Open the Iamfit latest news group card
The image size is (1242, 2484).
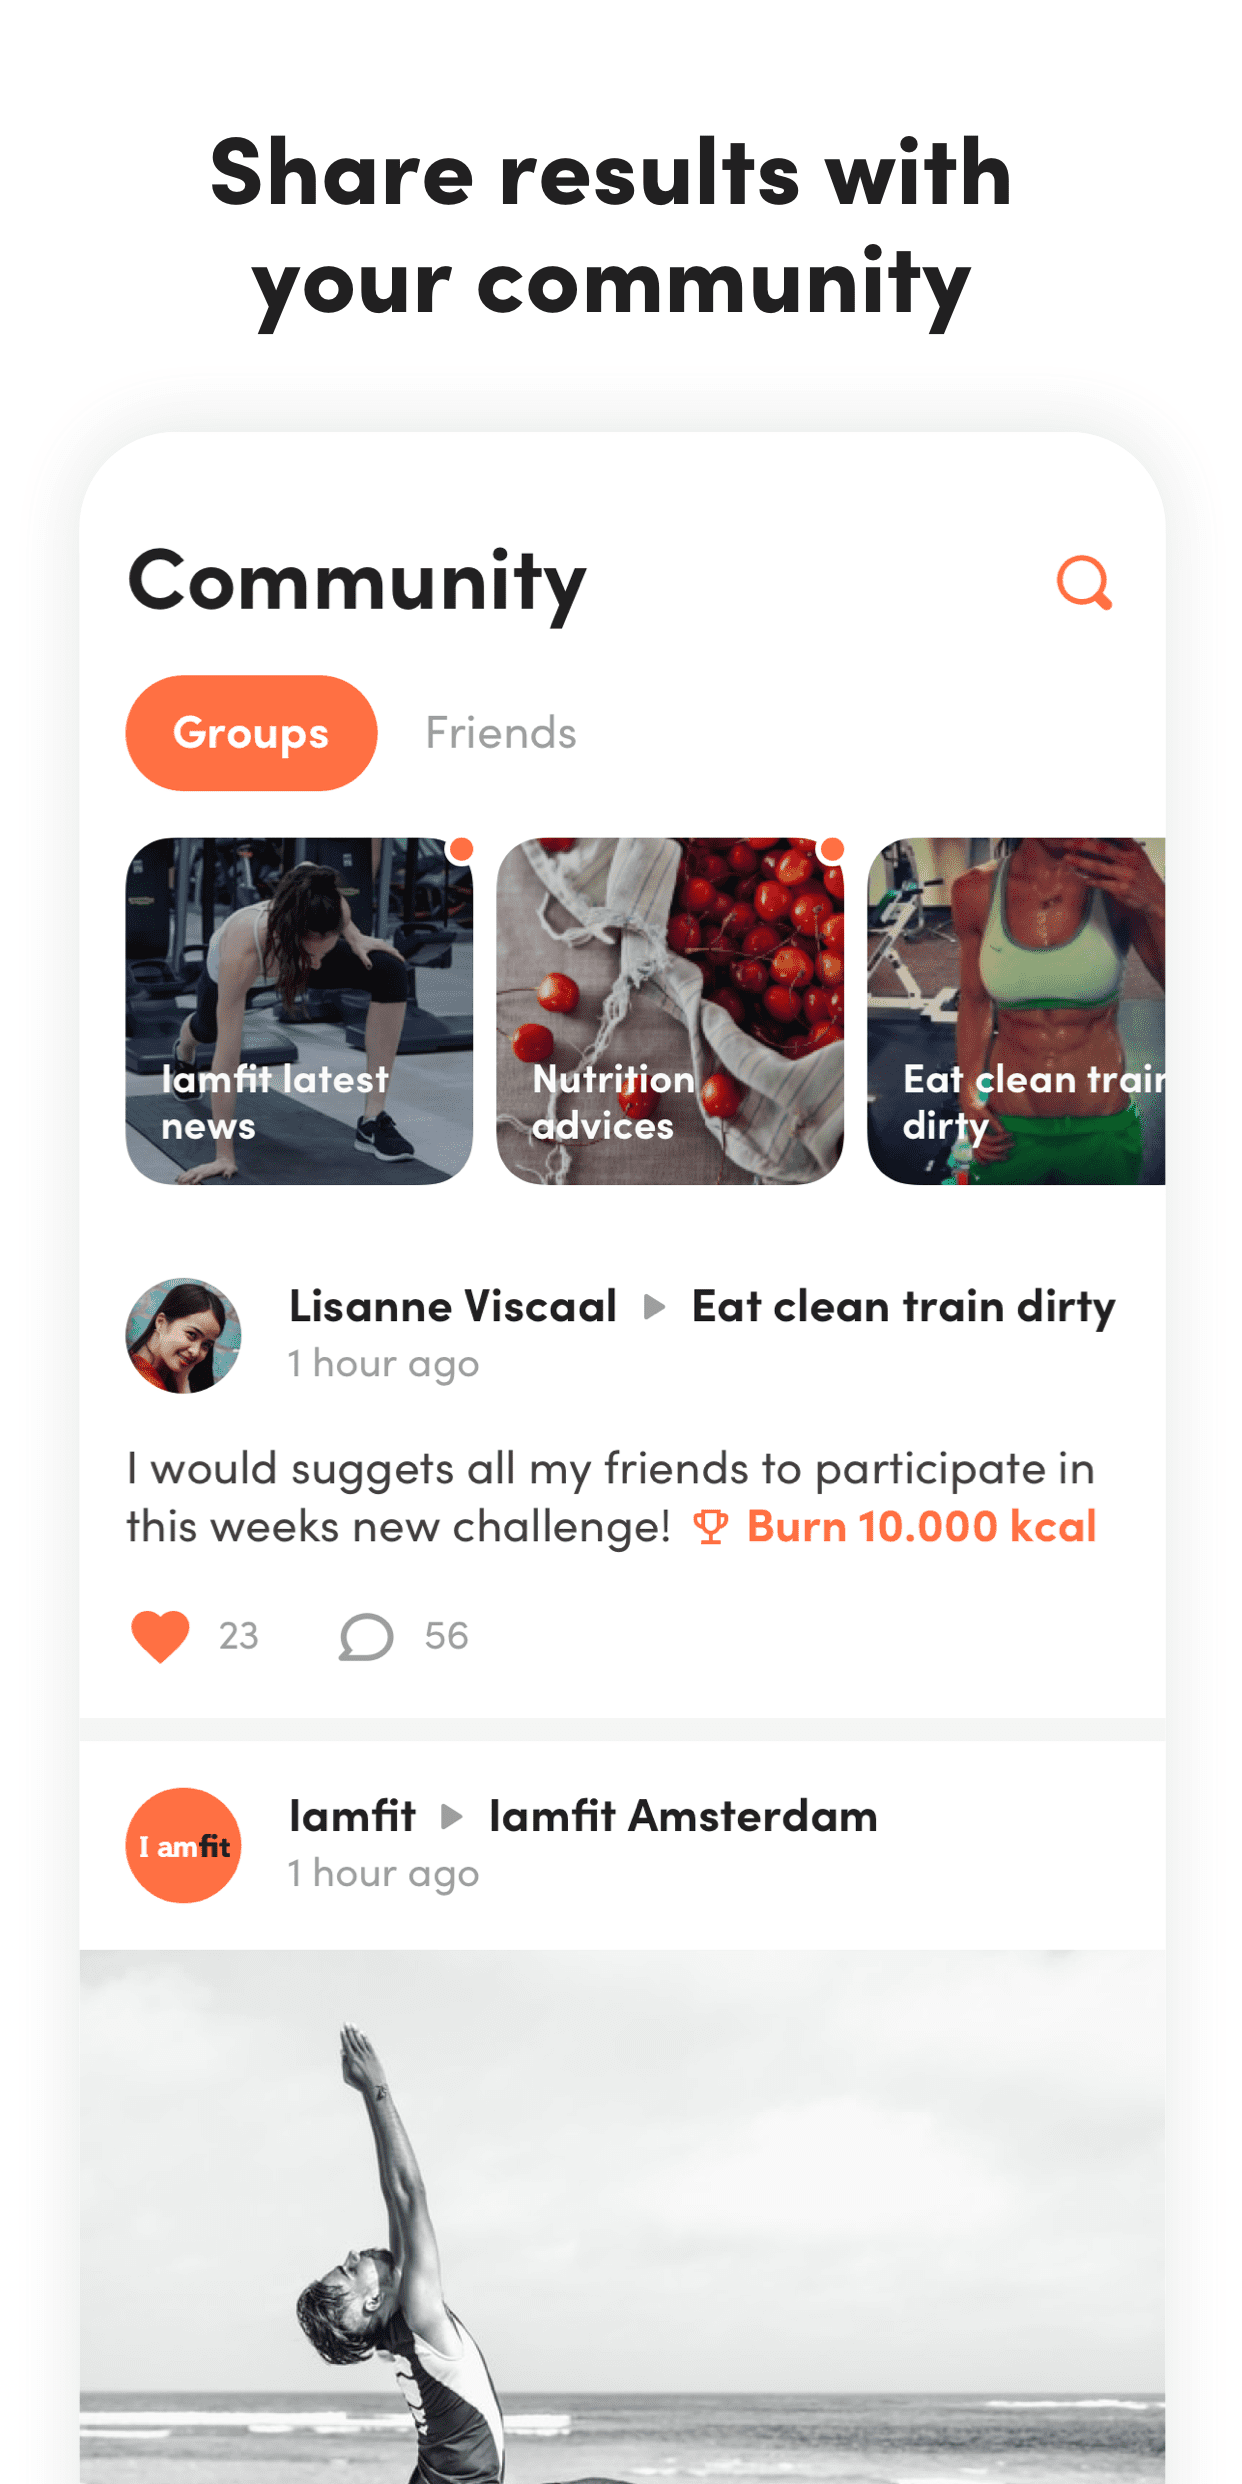299,1011
